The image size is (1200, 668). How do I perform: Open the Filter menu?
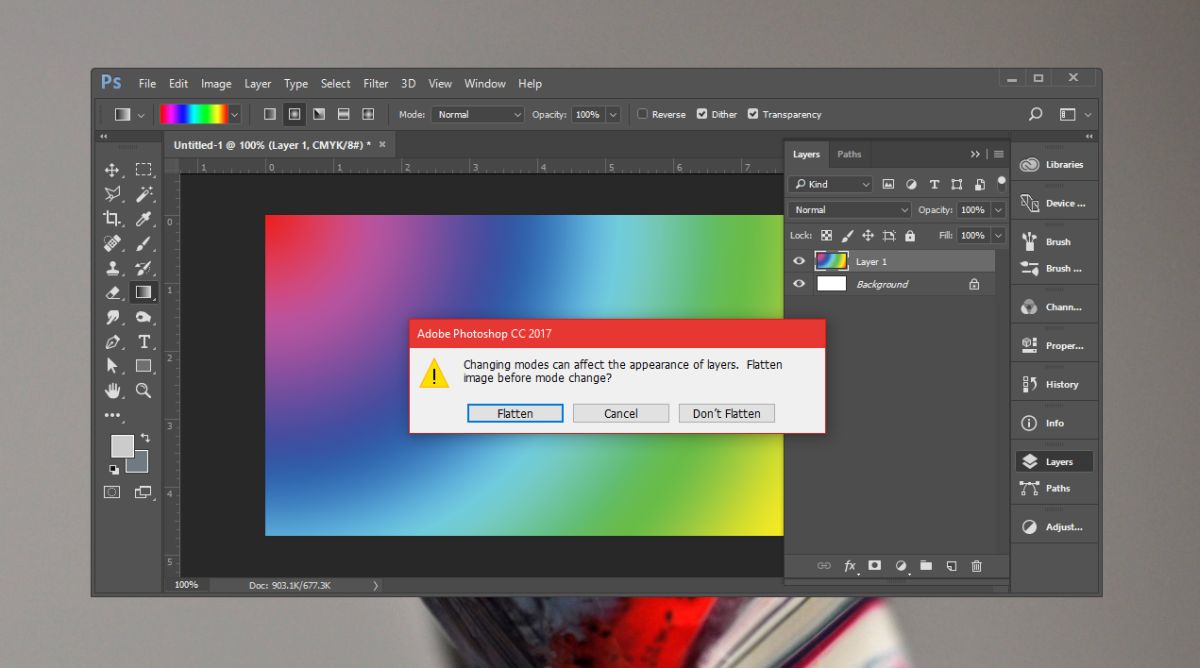click(x=375, y=83)
